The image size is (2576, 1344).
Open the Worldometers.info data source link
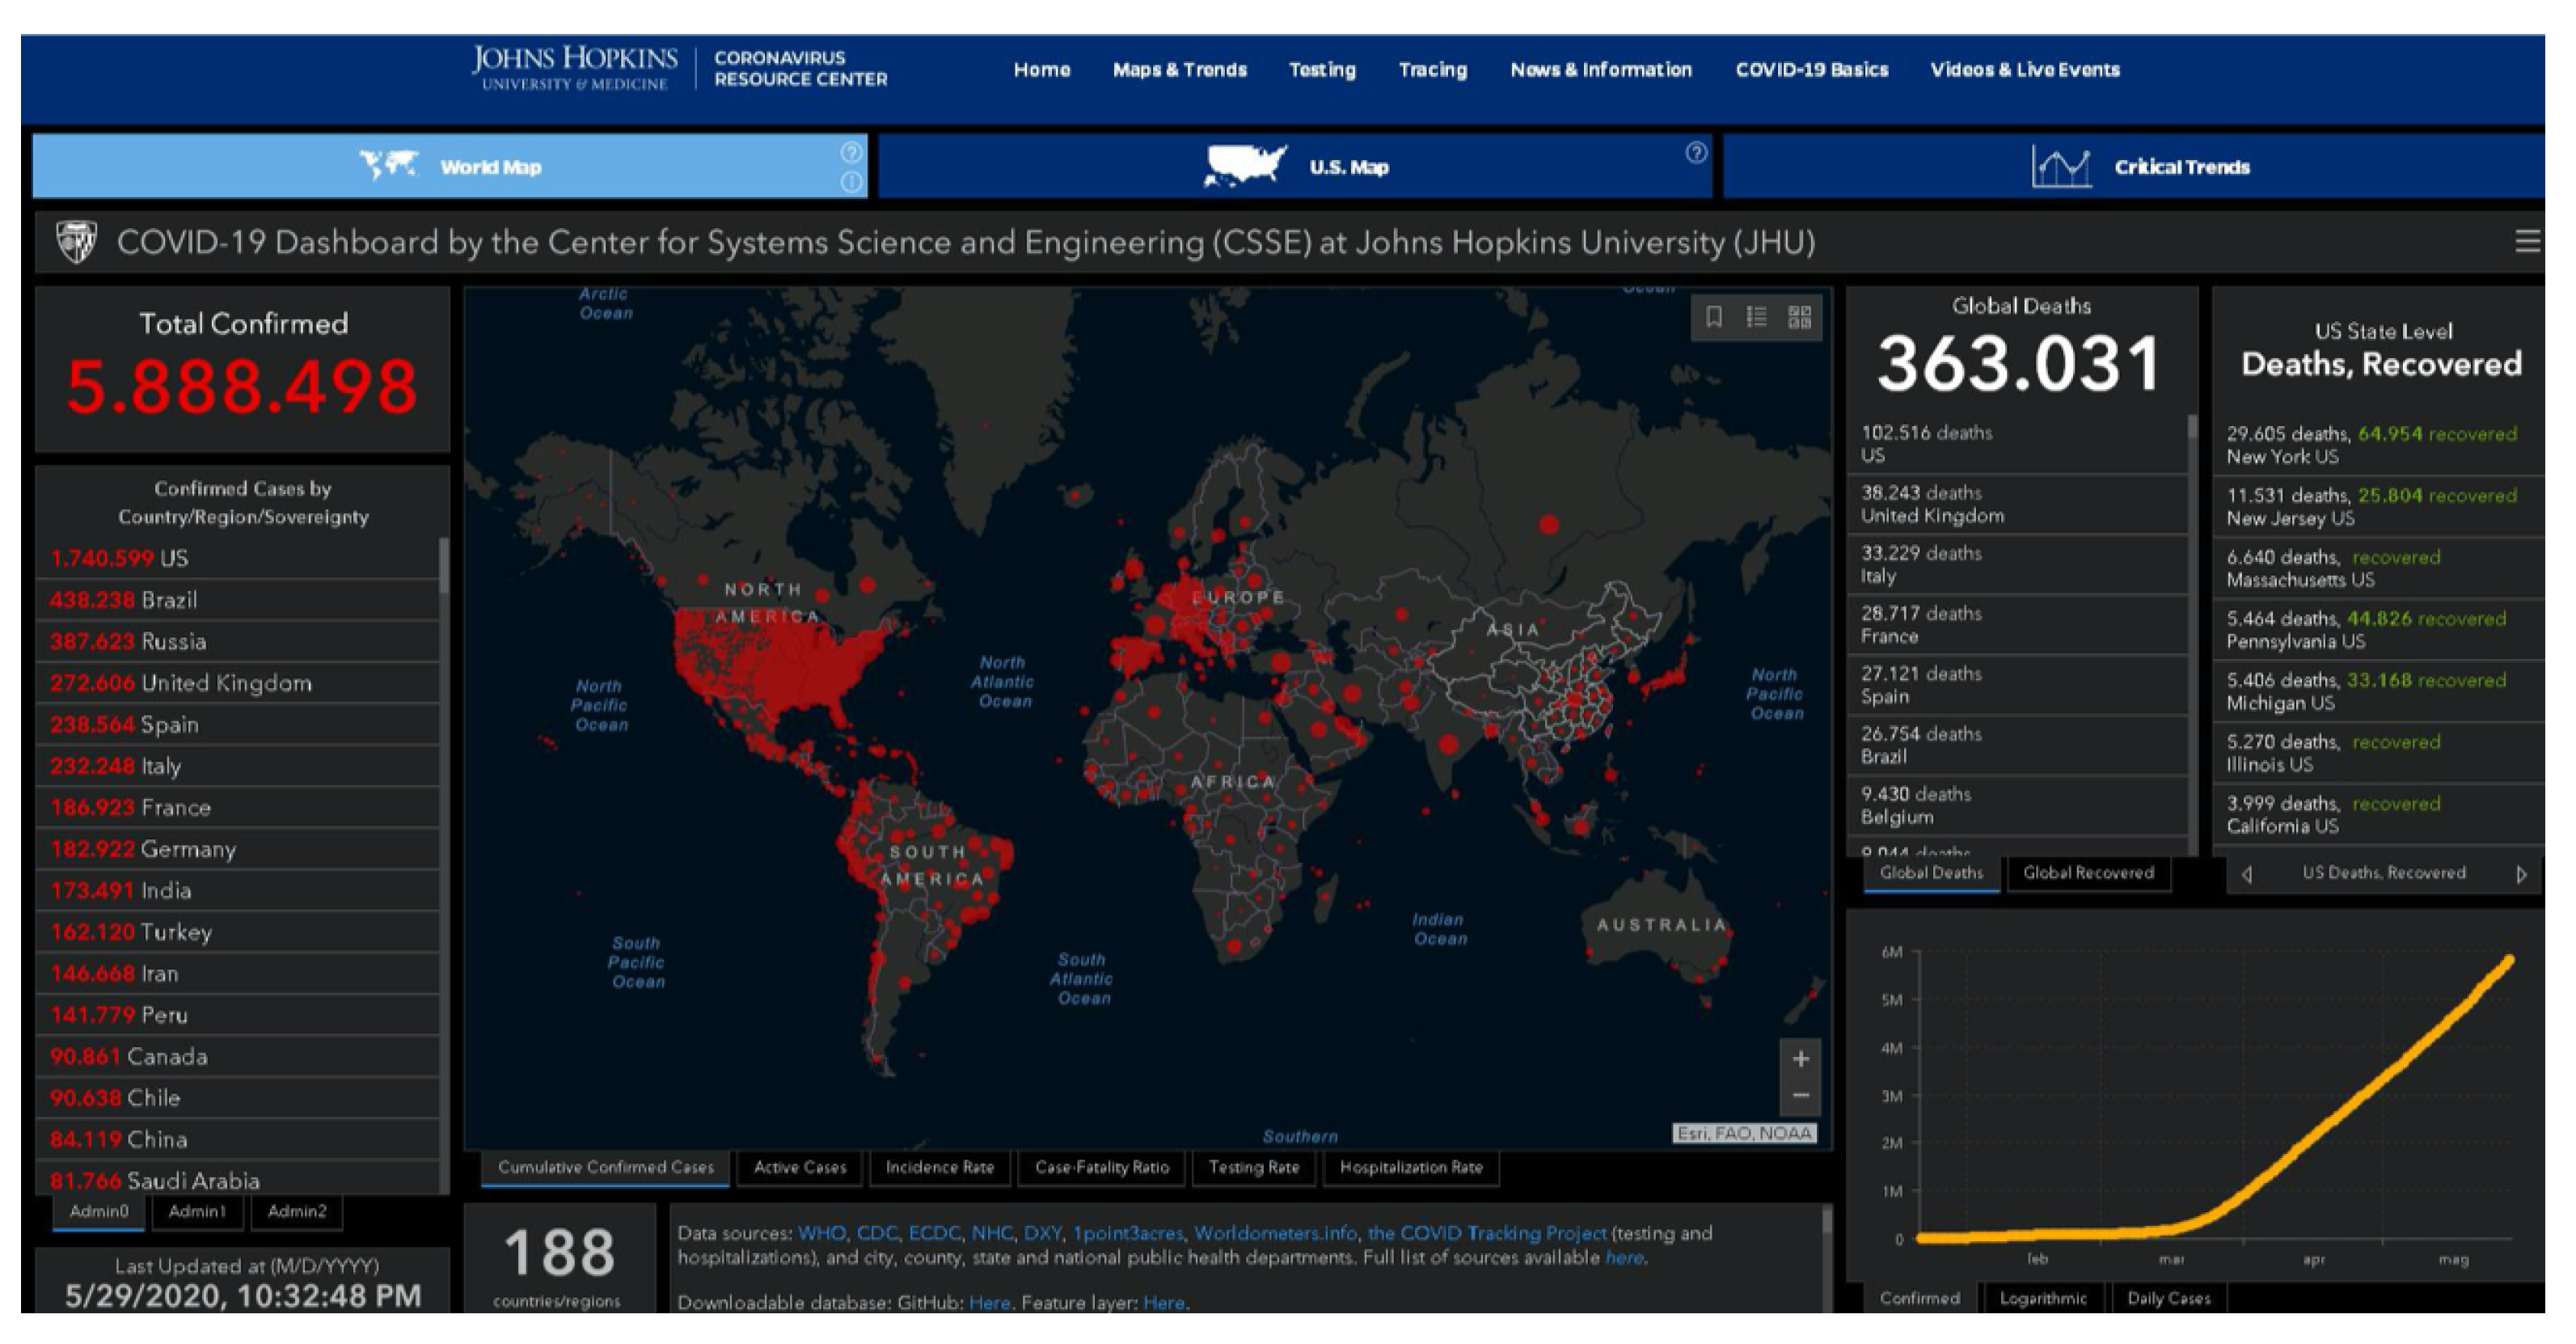(x=1275, y=1233)
